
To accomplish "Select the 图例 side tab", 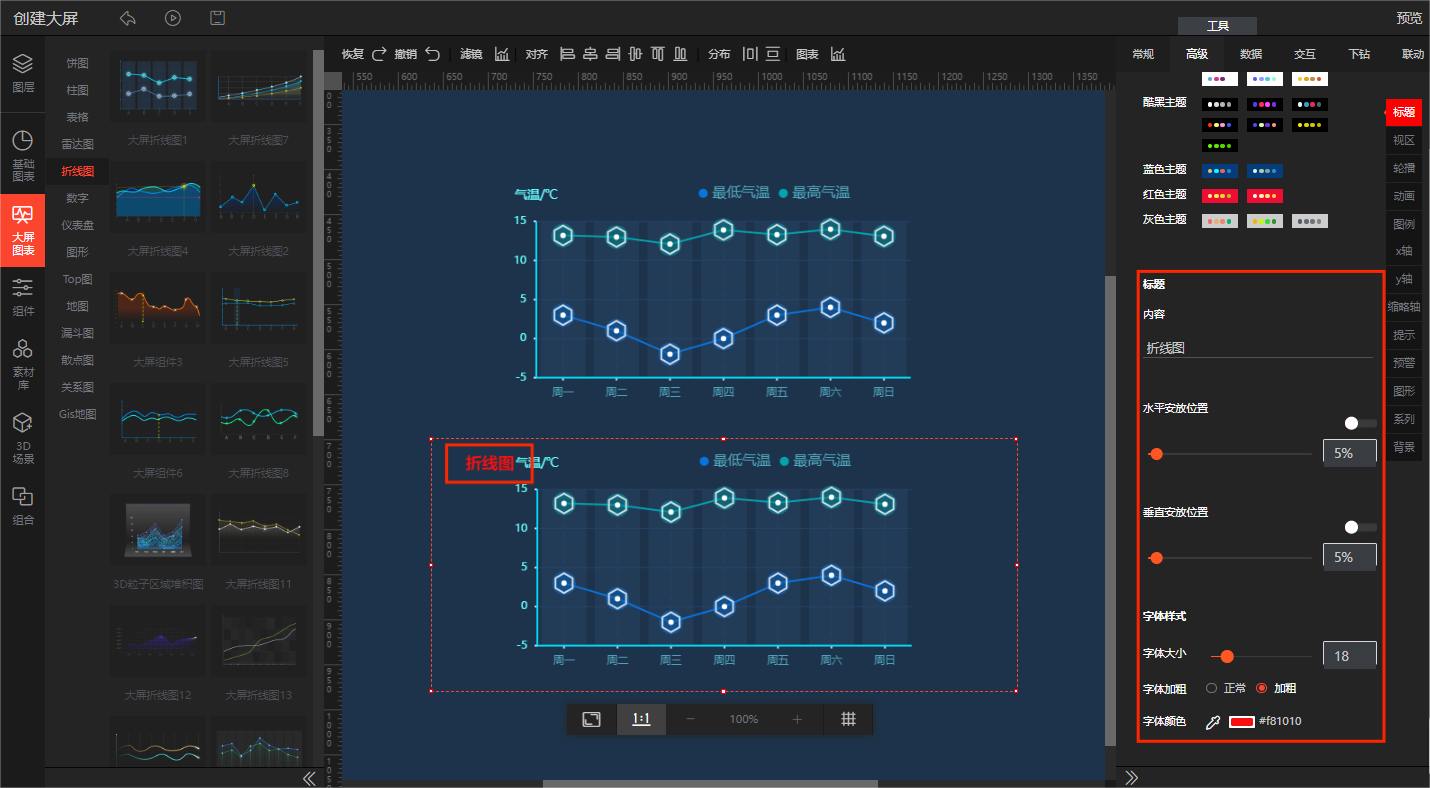I will tap(1404, 224).
